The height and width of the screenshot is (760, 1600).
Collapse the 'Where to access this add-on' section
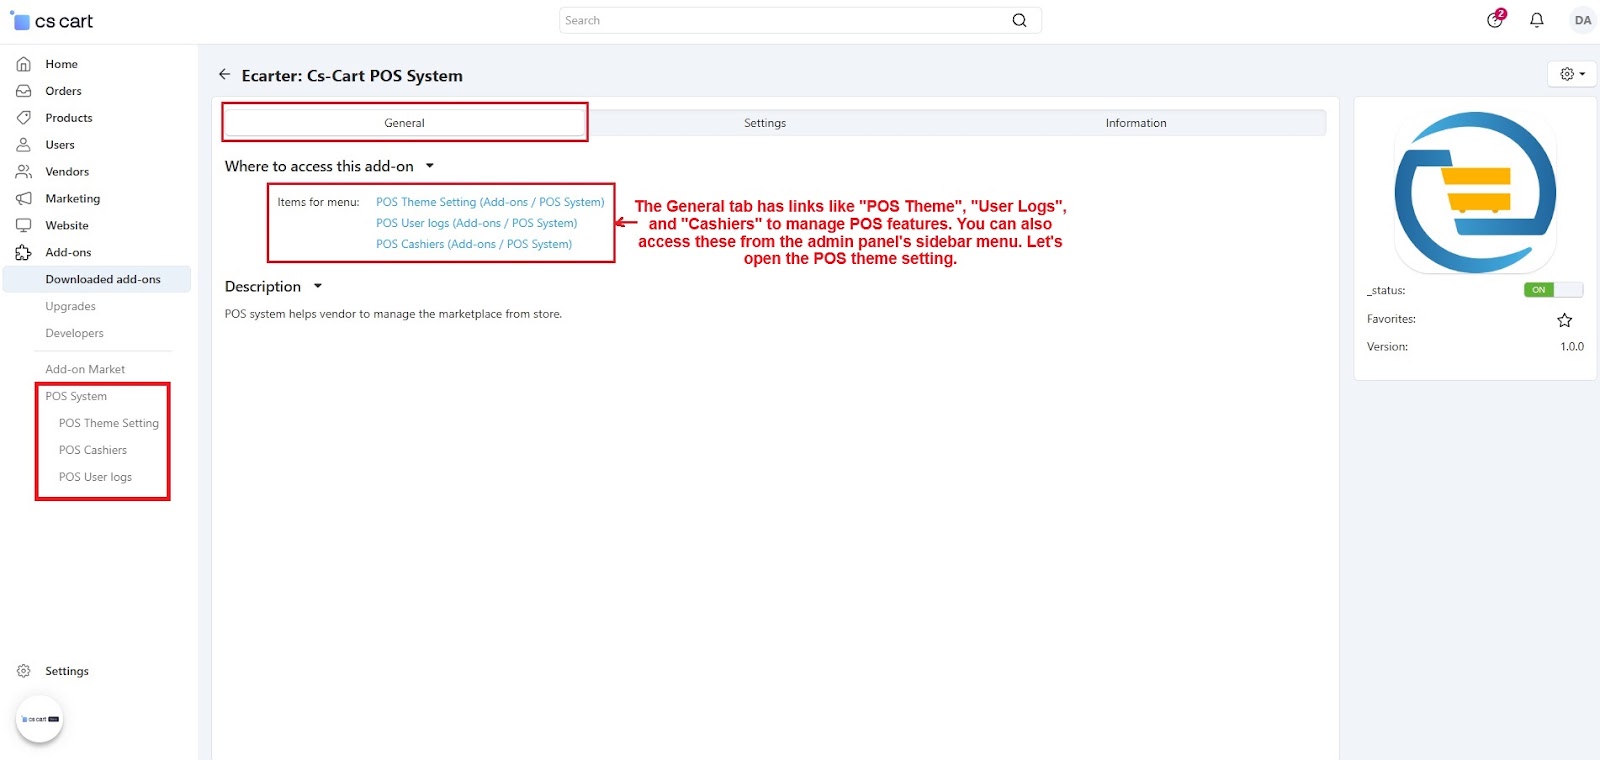430,166
